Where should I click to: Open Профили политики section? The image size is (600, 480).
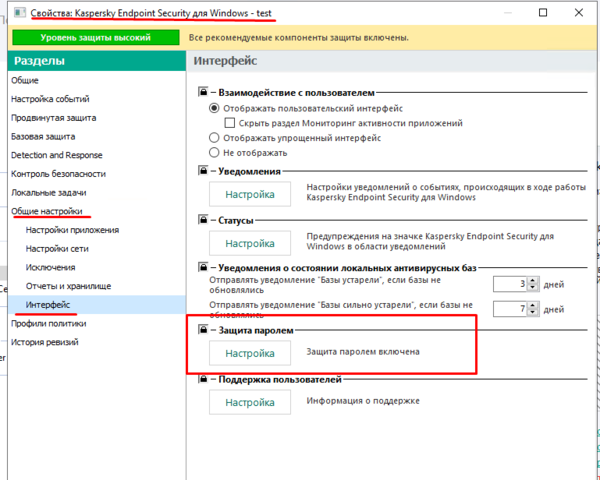49,323
